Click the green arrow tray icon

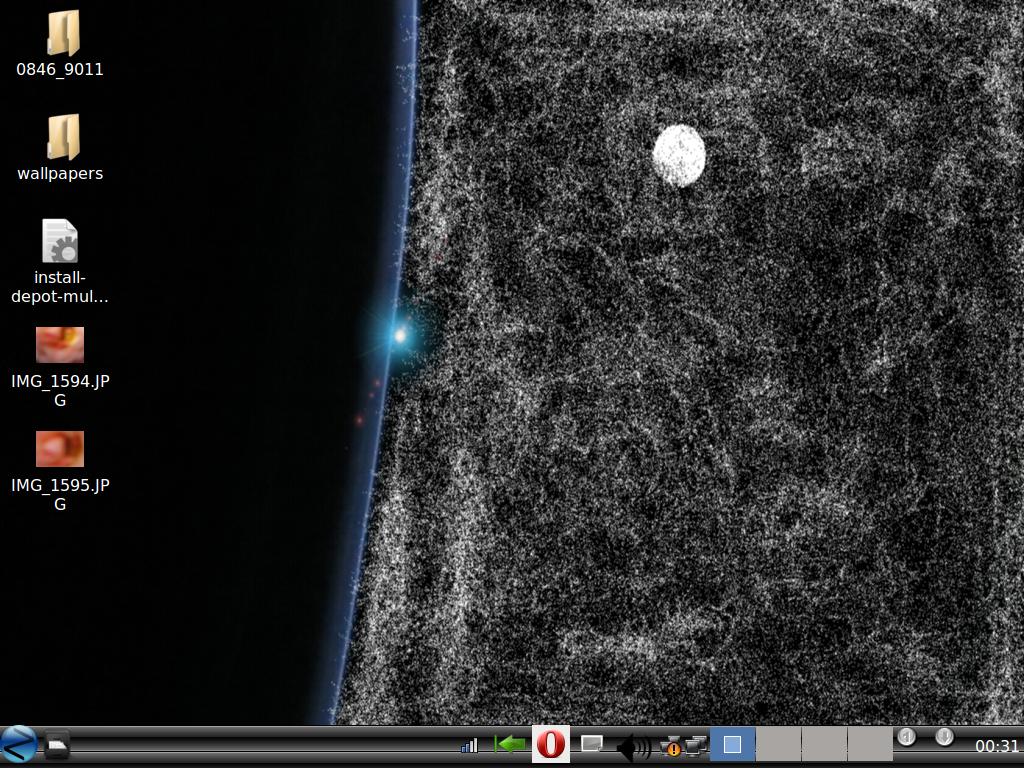[510, 745]
